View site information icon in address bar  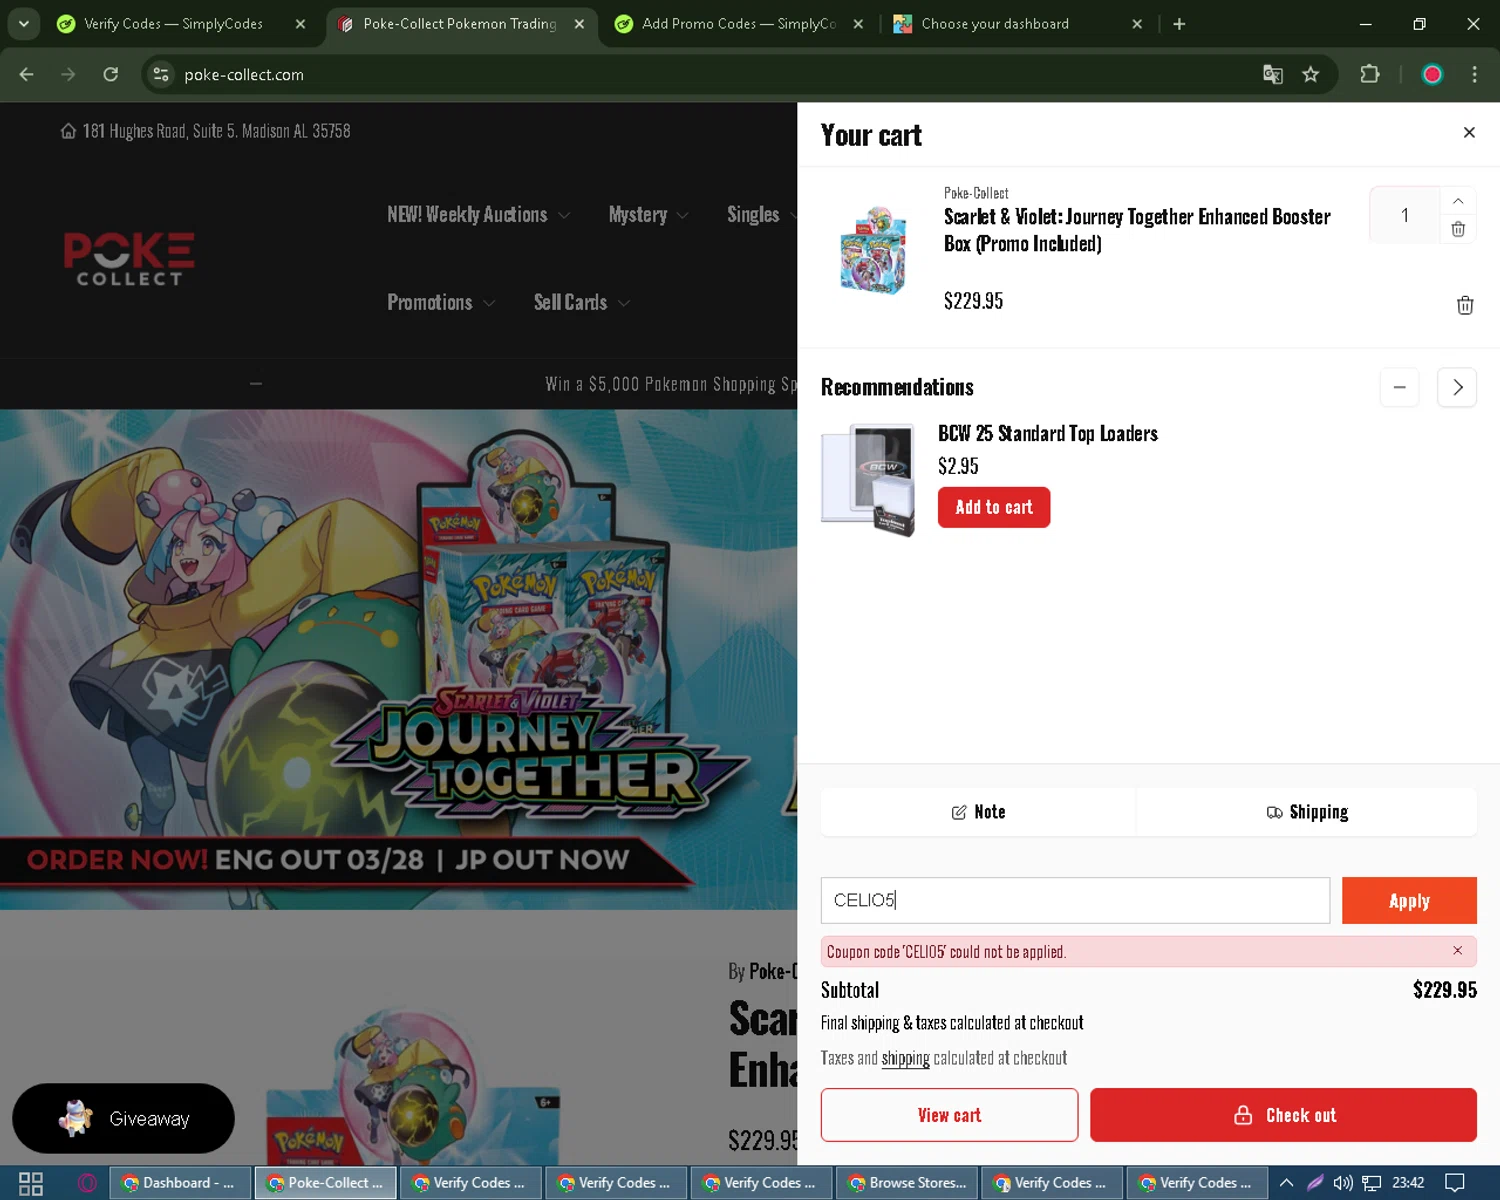[161, 74]
